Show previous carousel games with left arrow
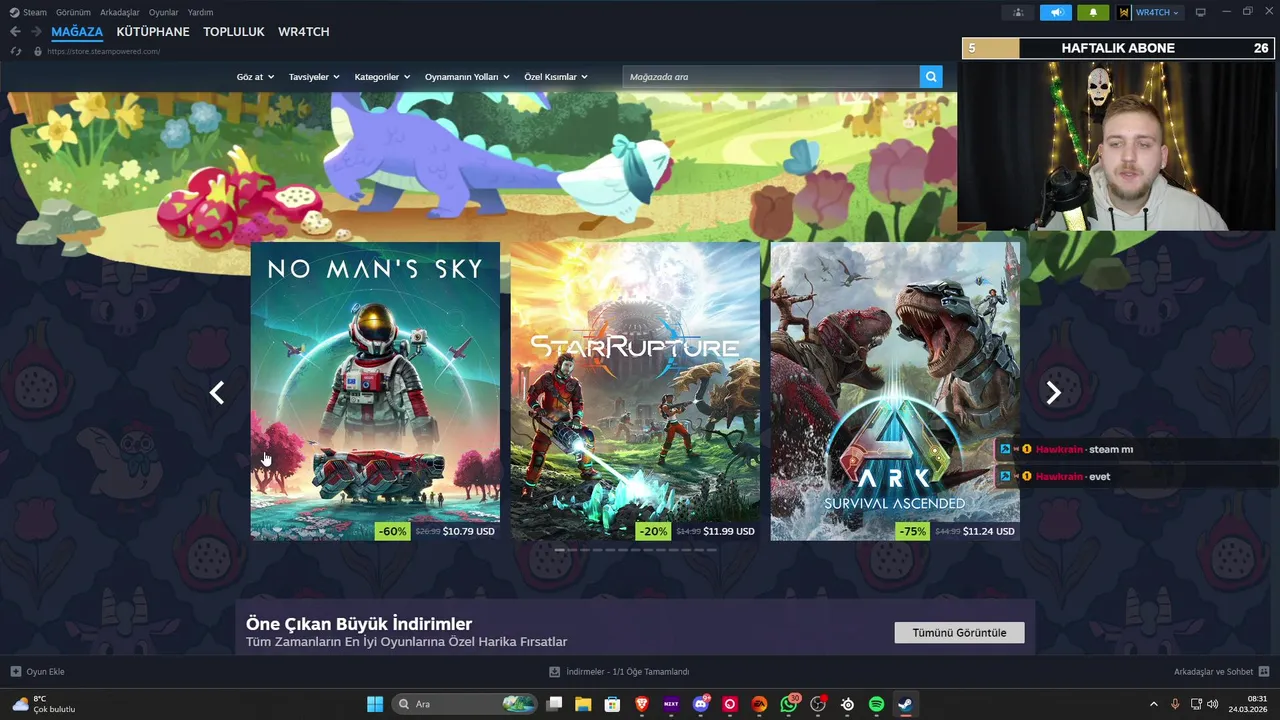Viewport: 1280px width, 720px height. 217,393
